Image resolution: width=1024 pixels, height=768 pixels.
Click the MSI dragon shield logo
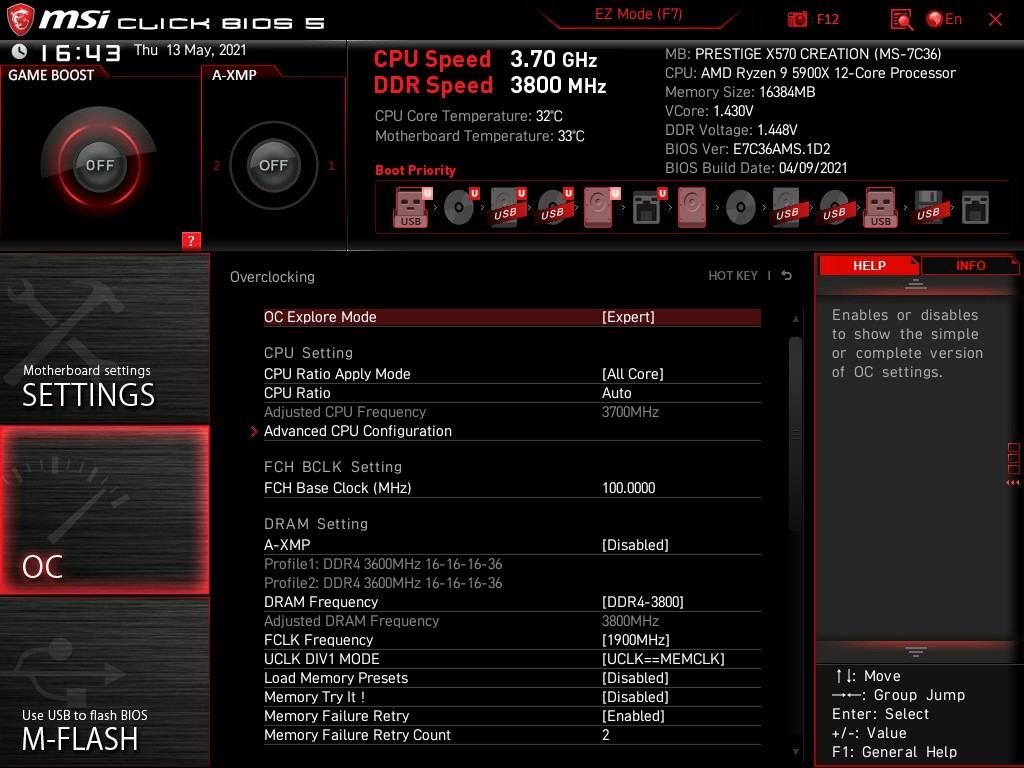[x=20, y=19]
